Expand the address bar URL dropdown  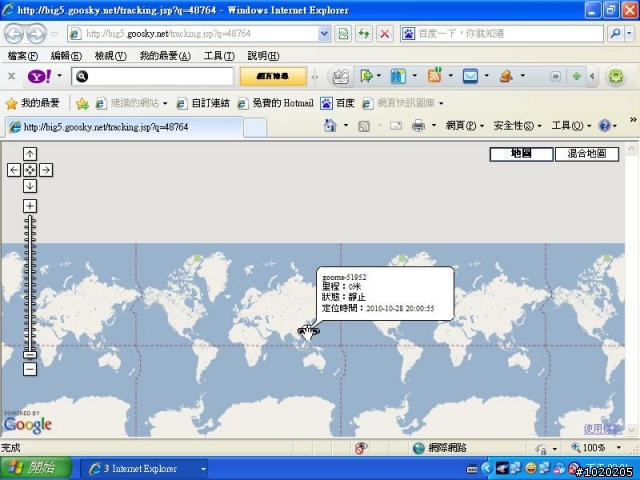tap(324, 33)
